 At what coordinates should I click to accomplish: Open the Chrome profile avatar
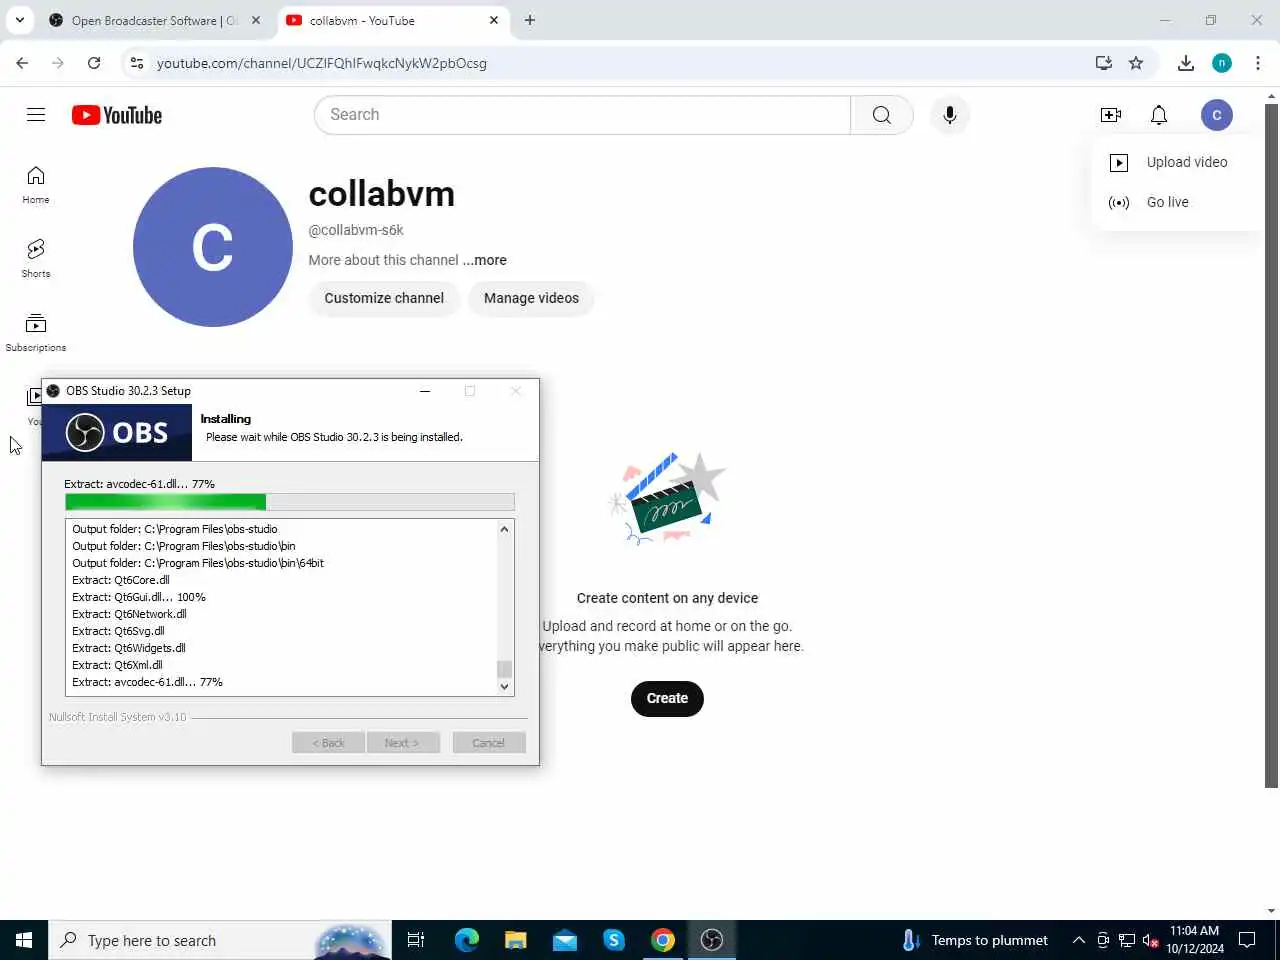pos(1222,63)
